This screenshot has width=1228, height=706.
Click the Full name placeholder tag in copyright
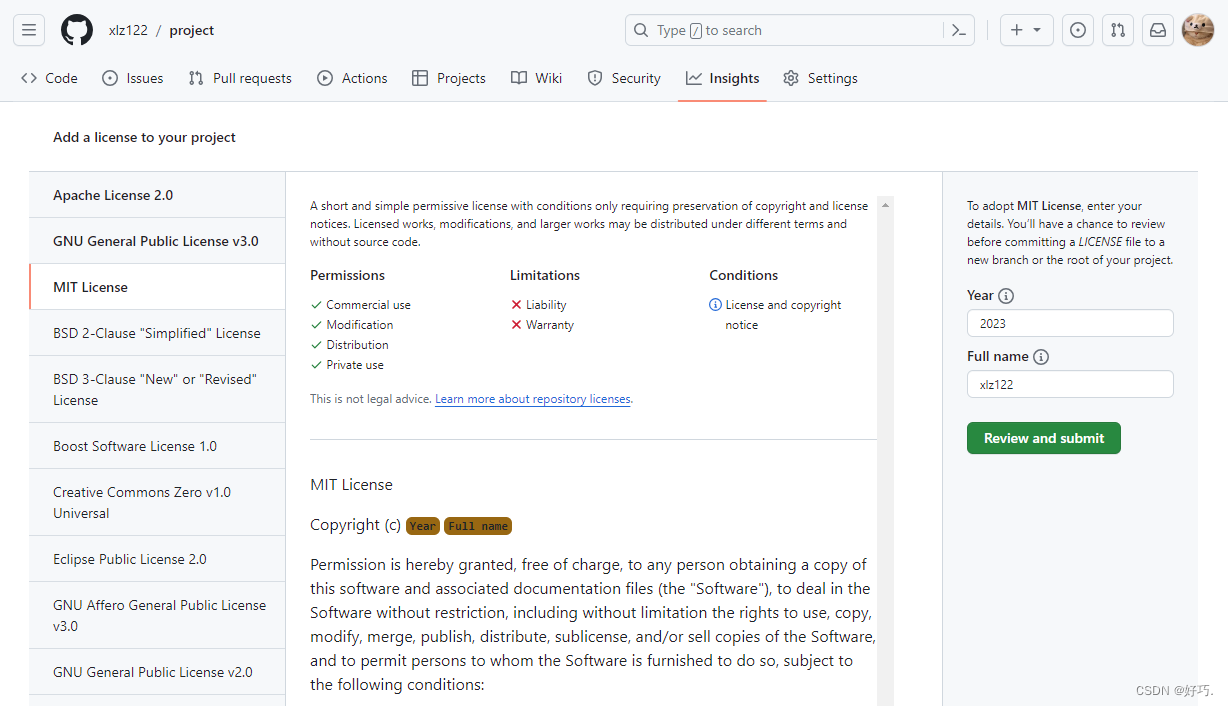[x=478, y=526]
